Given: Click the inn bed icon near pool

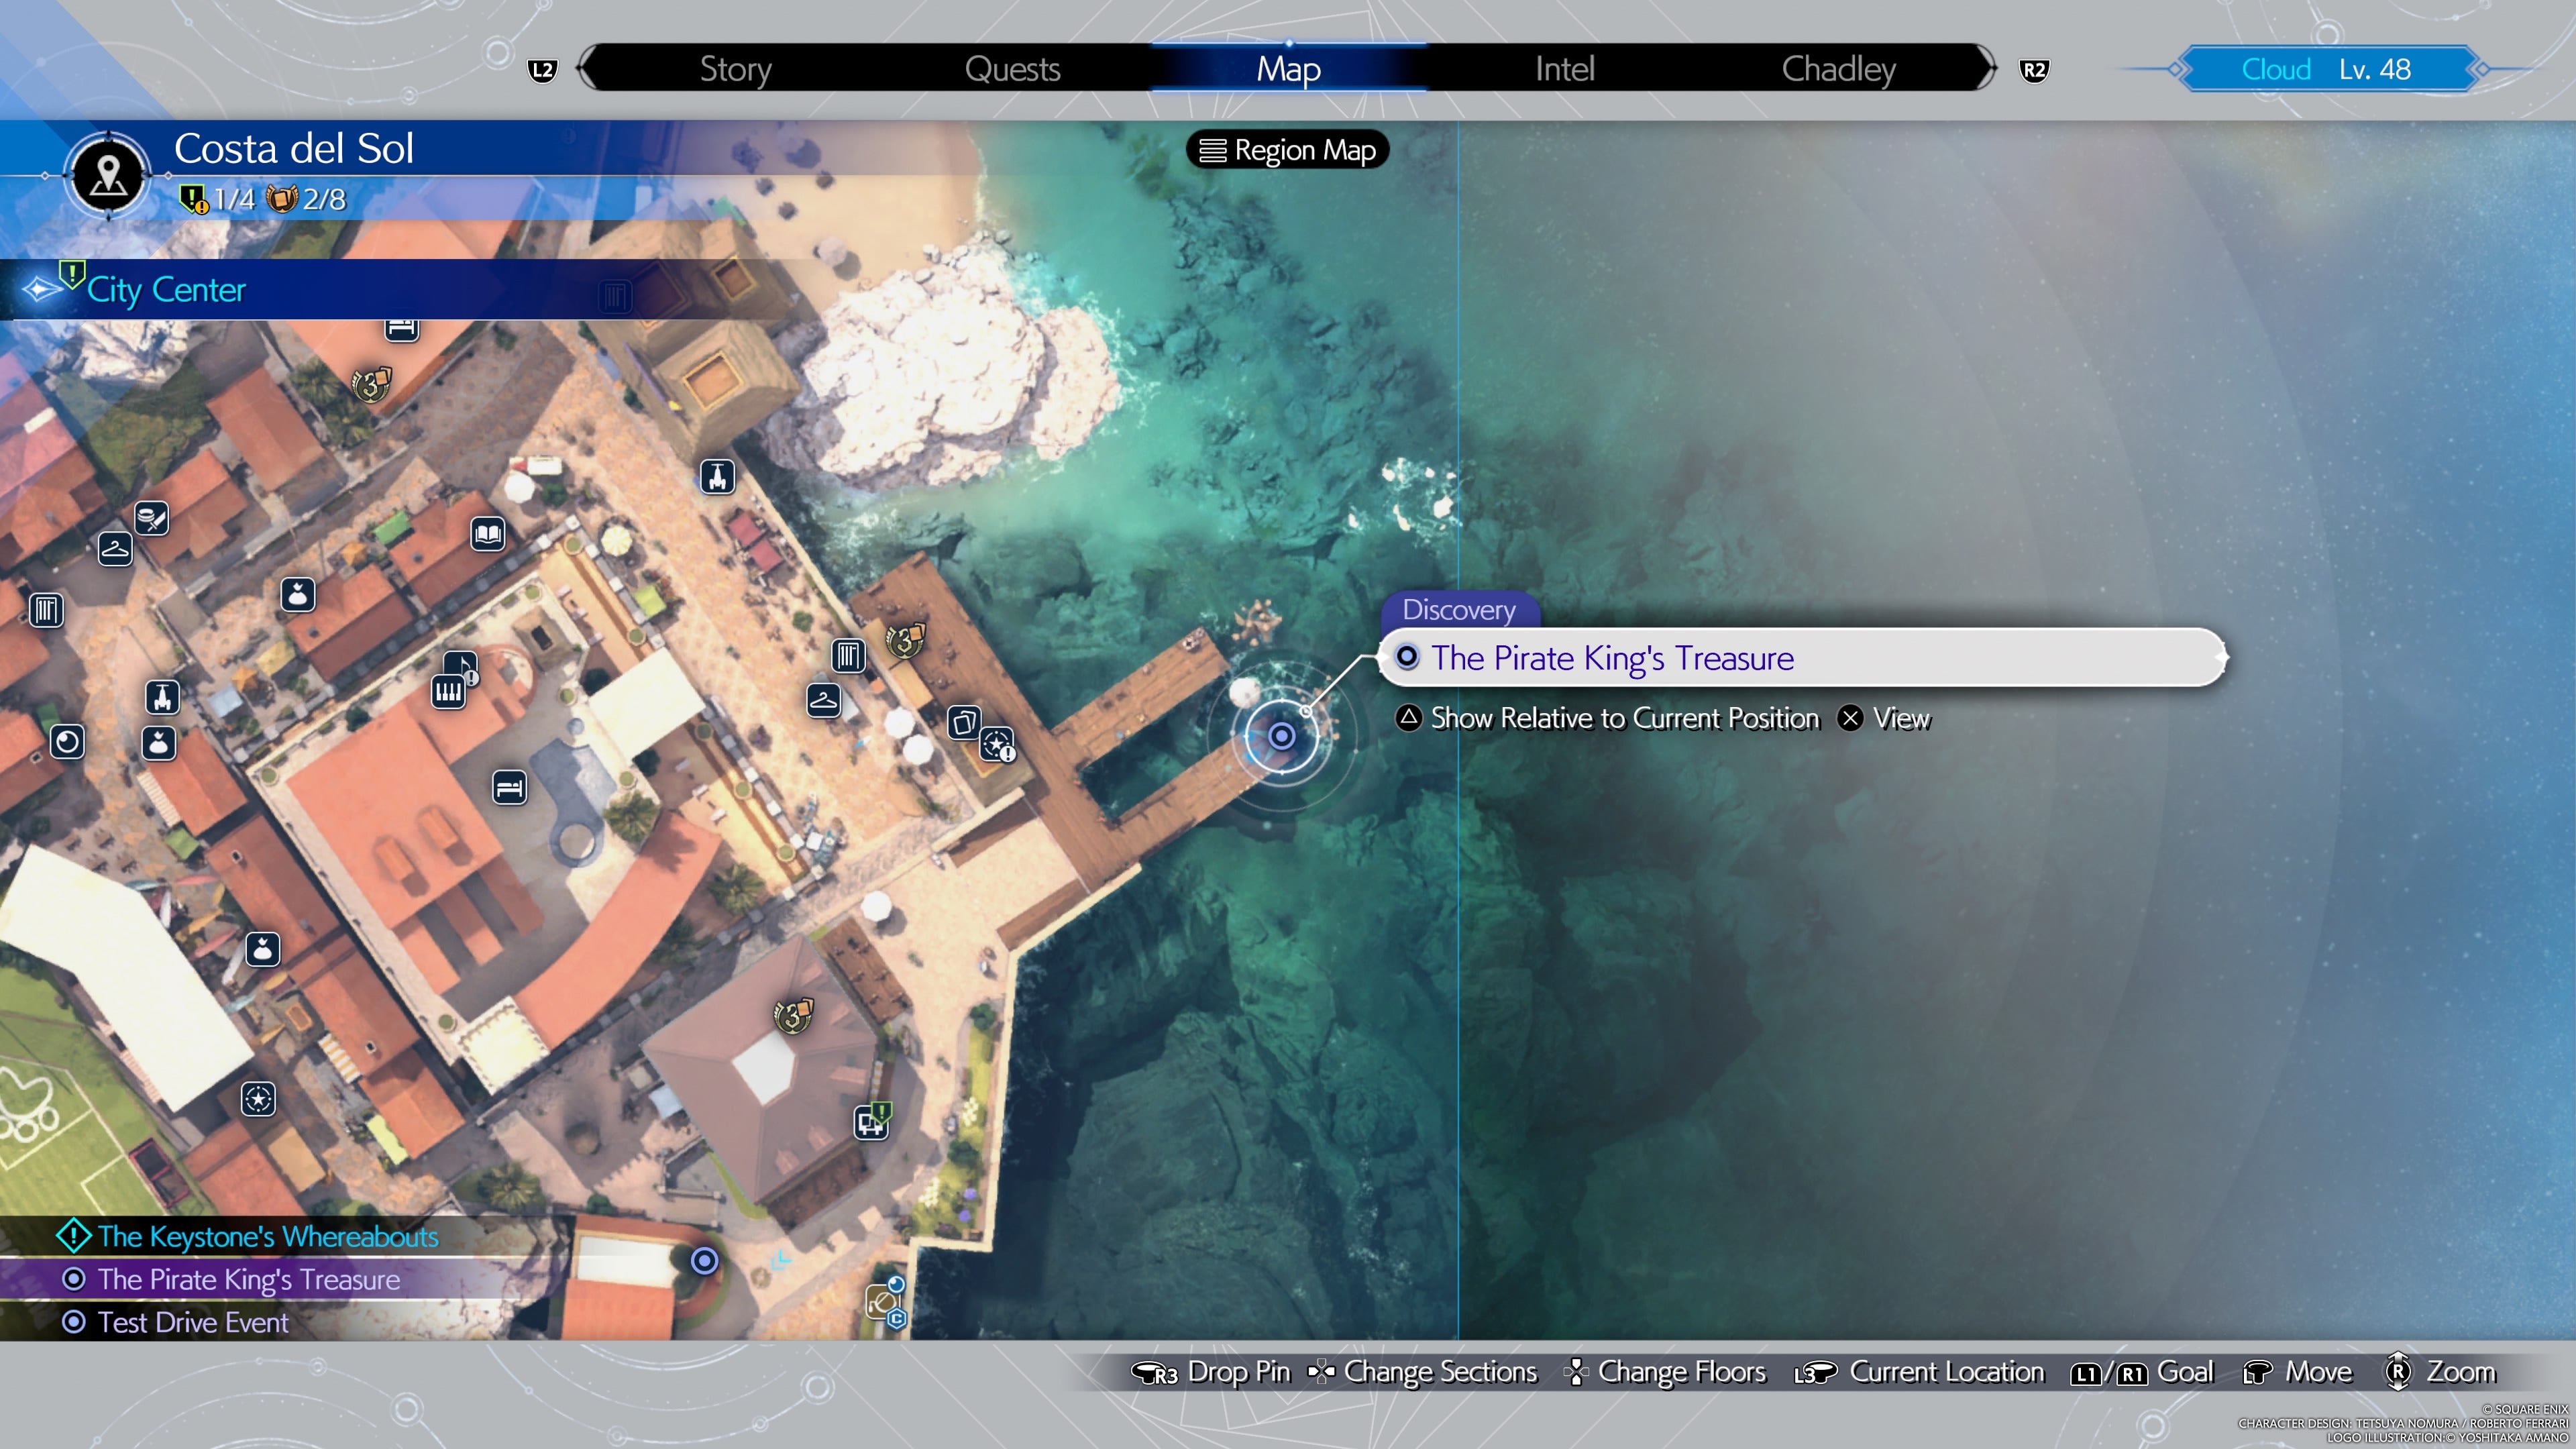Looking at the screenshot, I should [x=509, y=788].
